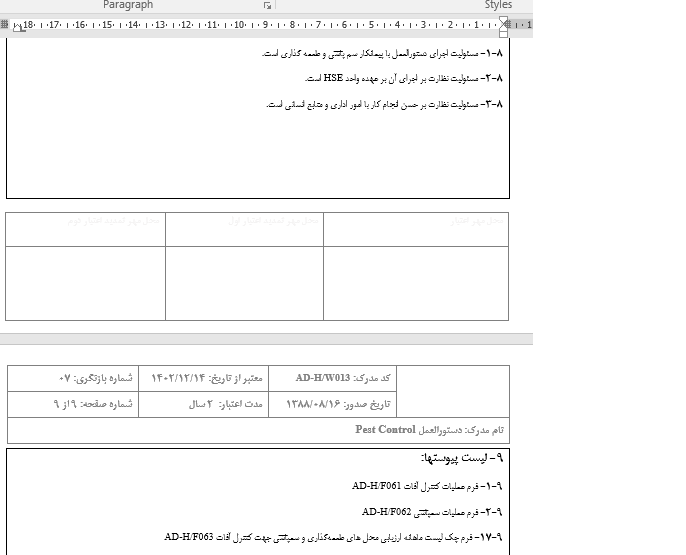
Task: Click the page number cell ۹ از ۹
Action: tap(73, 405)
